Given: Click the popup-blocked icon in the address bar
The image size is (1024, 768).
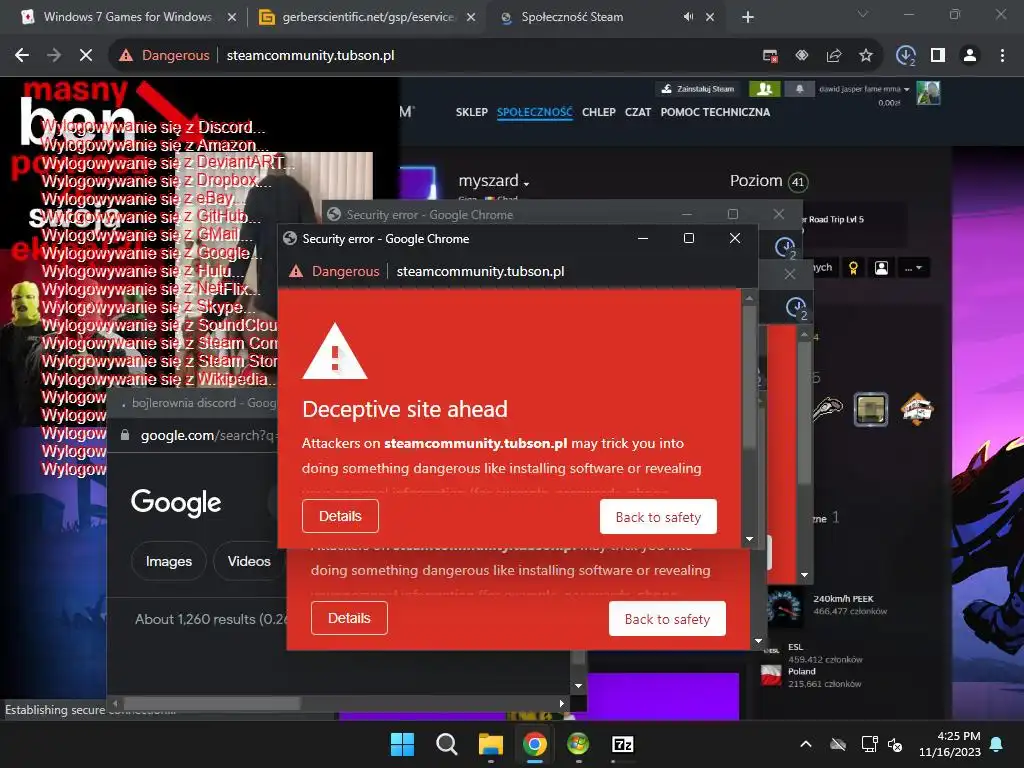Looking at the screenshot, I should pos(771,56).
